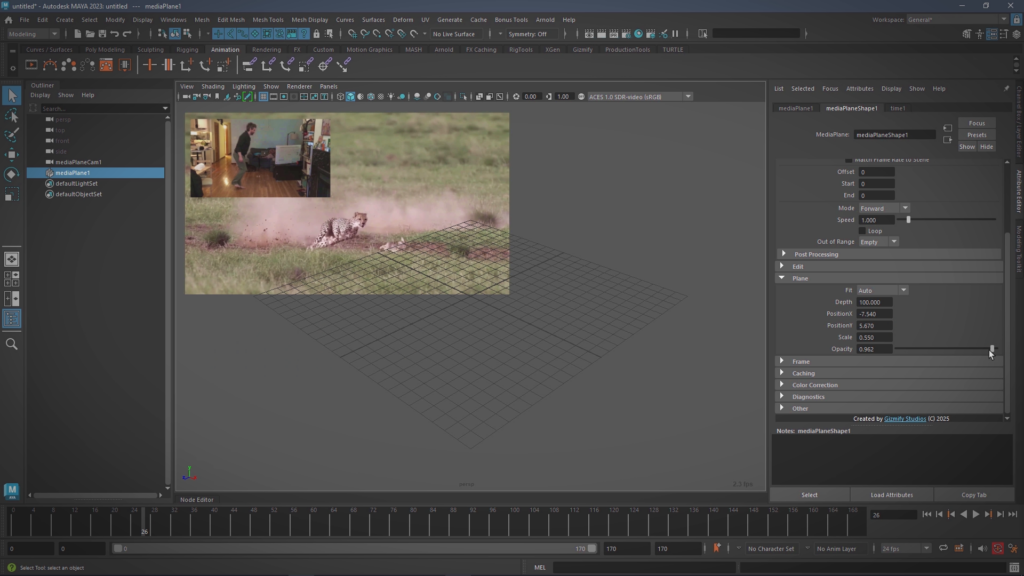Jump to start of playback range

927,515
